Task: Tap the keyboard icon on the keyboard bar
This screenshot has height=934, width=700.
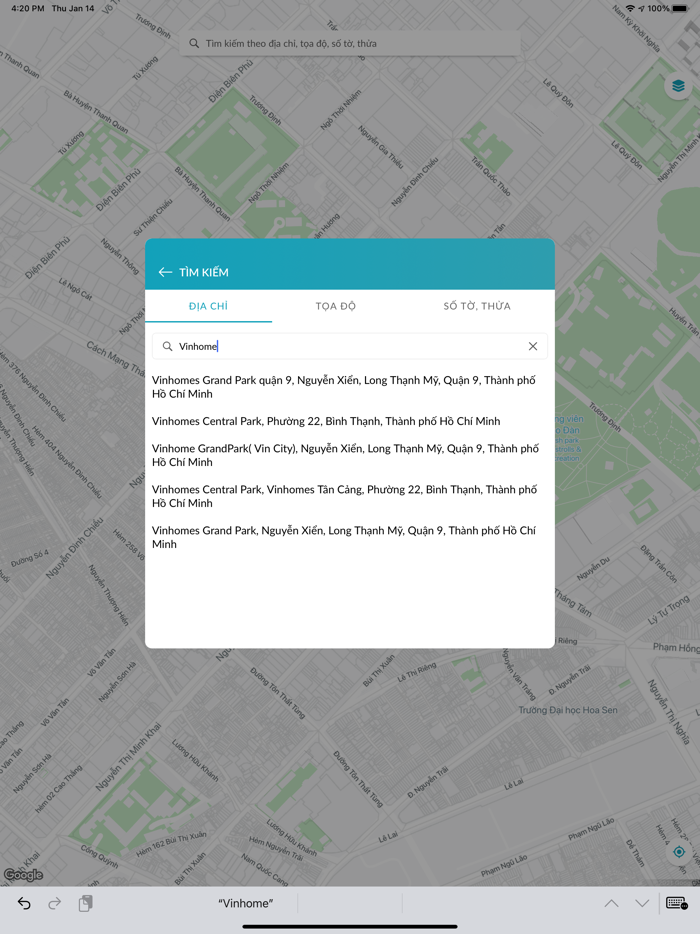Action: tap(677, 904)
